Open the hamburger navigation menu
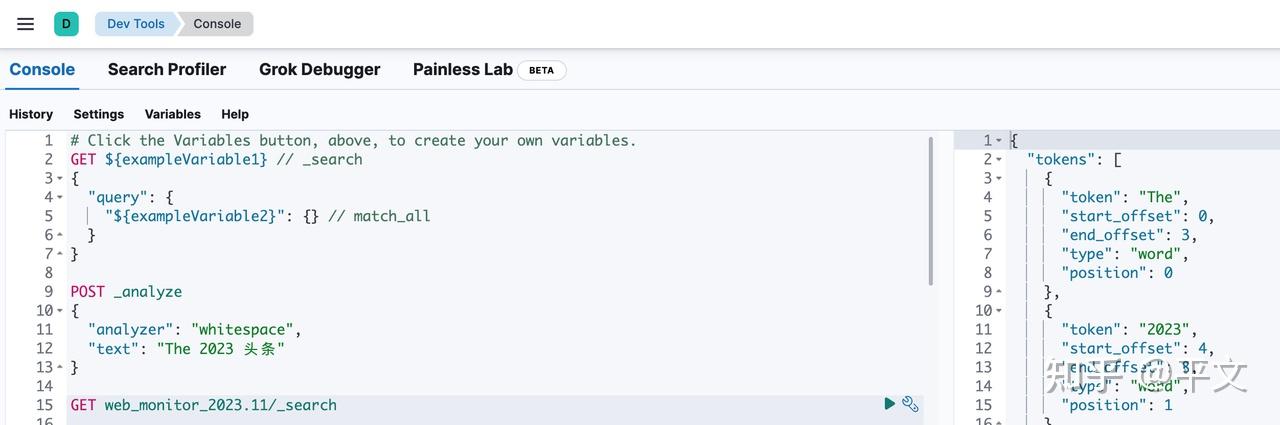 26,24
